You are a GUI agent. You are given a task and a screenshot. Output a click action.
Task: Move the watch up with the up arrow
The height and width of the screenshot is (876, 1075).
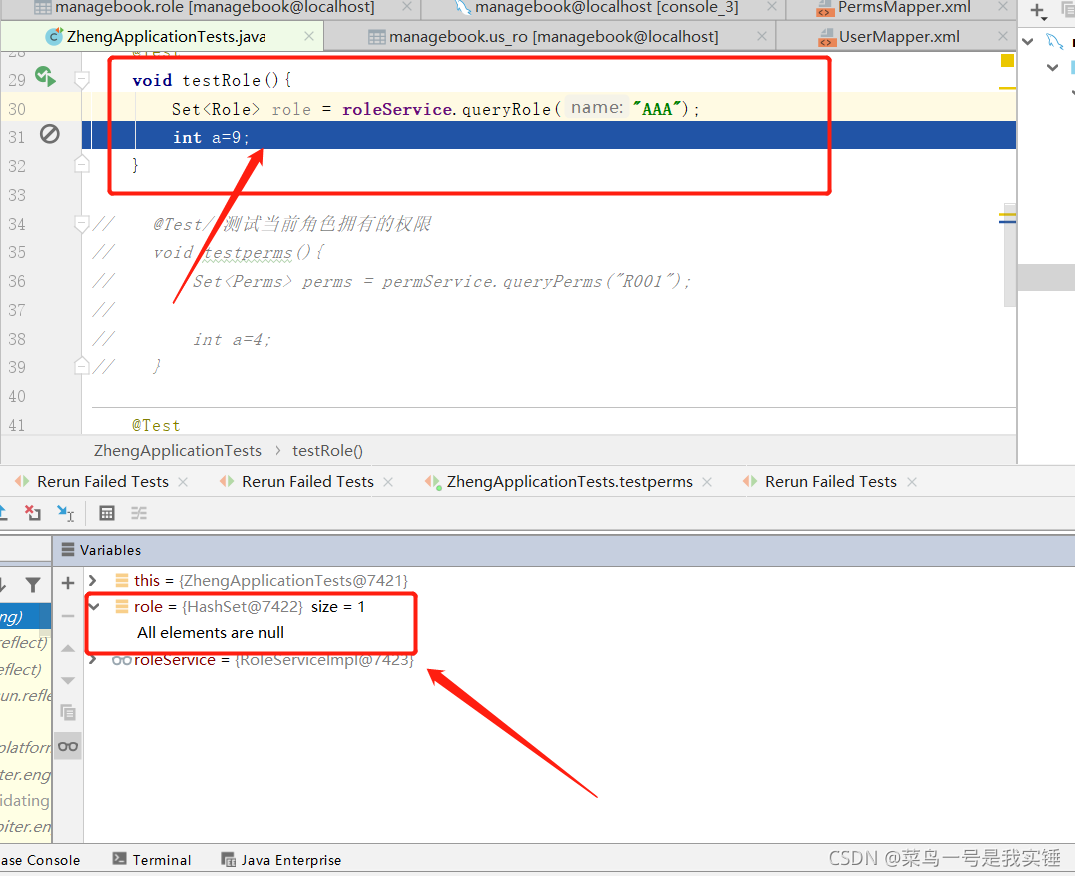click(68, 648)
